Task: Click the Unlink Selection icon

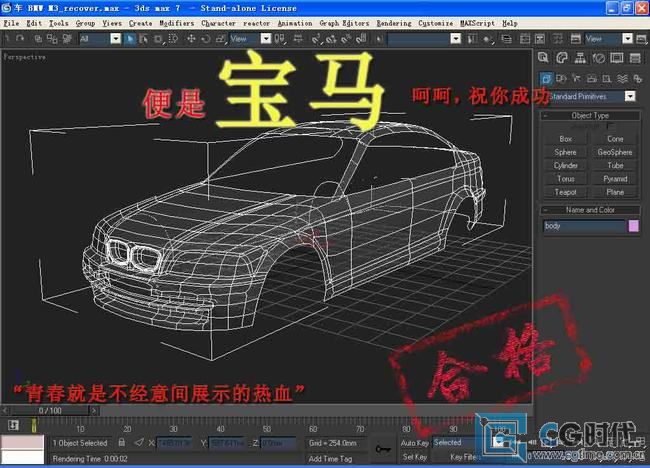Action: [52, 39]
